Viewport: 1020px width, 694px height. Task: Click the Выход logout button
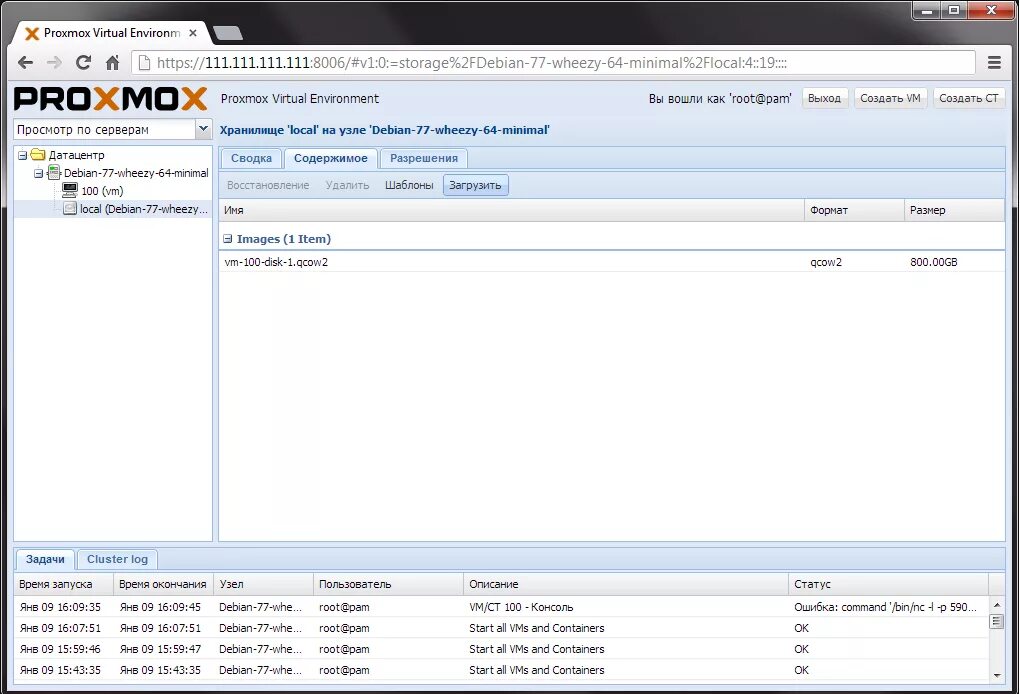(824, 98)
